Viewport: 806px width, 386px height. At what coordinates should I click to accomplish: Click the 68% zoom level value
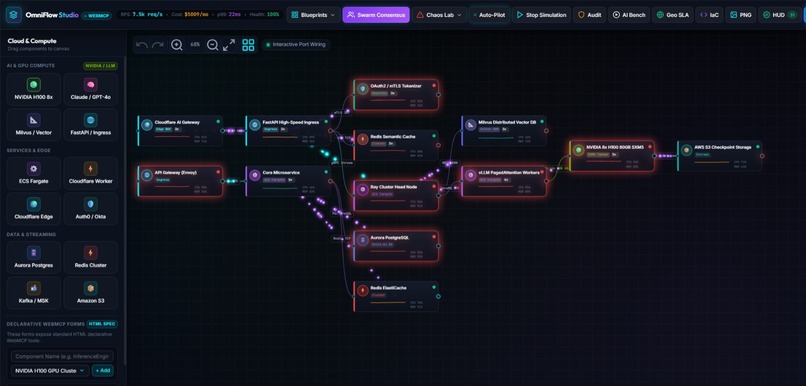tap(195, 45)
